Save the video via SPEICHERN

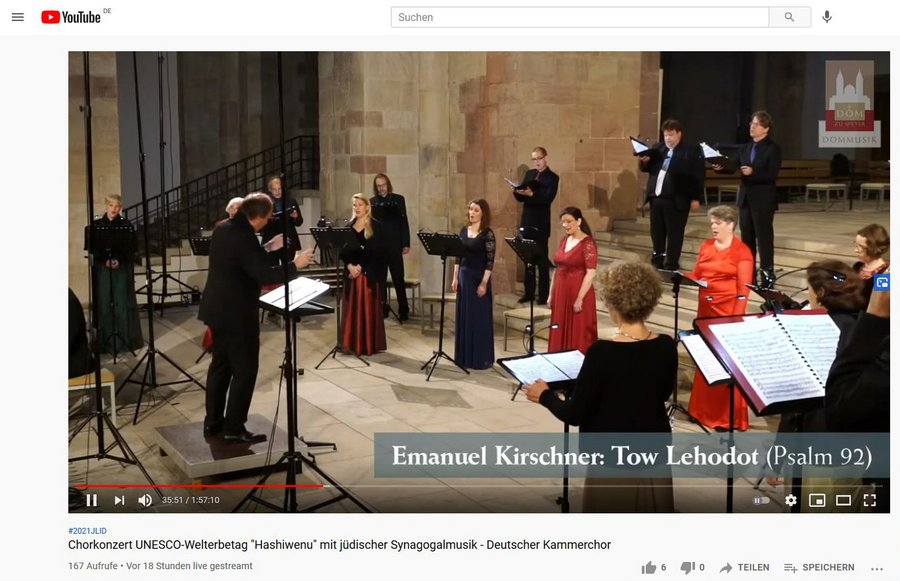click(x=819, y=568)
